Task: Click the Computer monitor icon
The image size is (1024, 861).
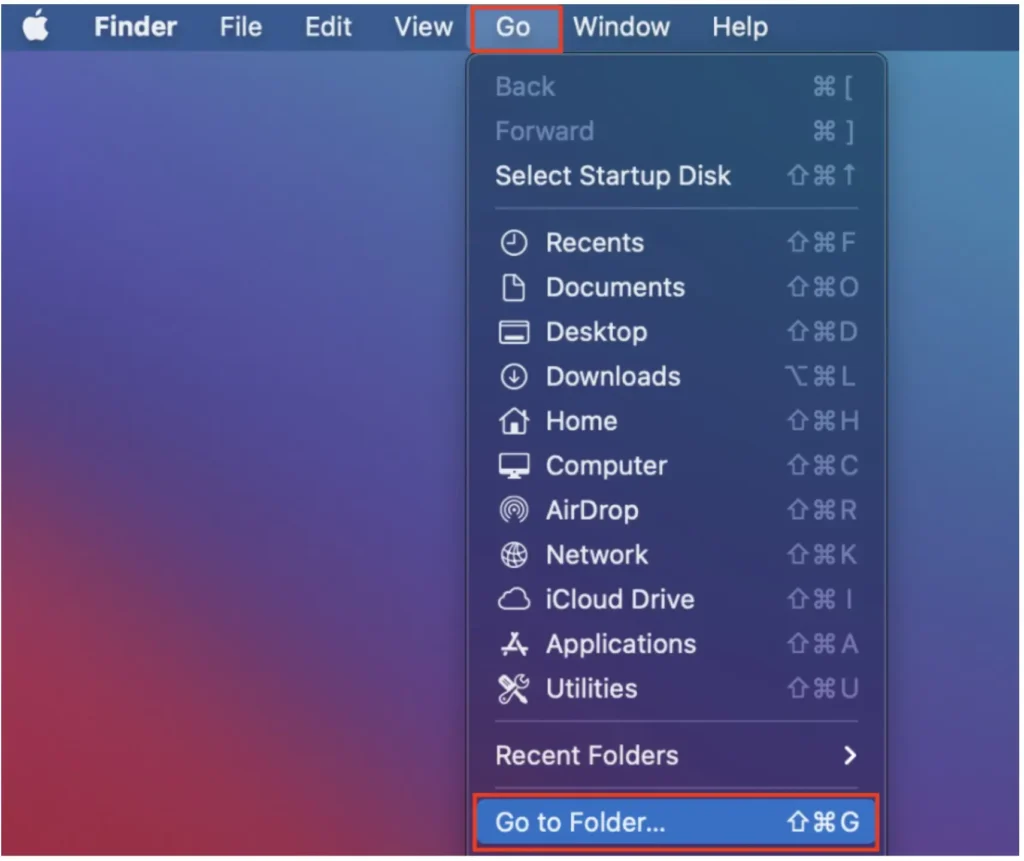Action: 513,466
